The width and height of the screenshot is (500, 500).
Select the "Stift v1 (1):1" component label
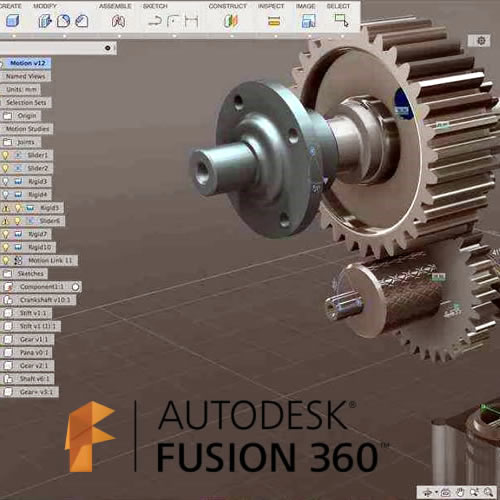(x=38, y=326)
